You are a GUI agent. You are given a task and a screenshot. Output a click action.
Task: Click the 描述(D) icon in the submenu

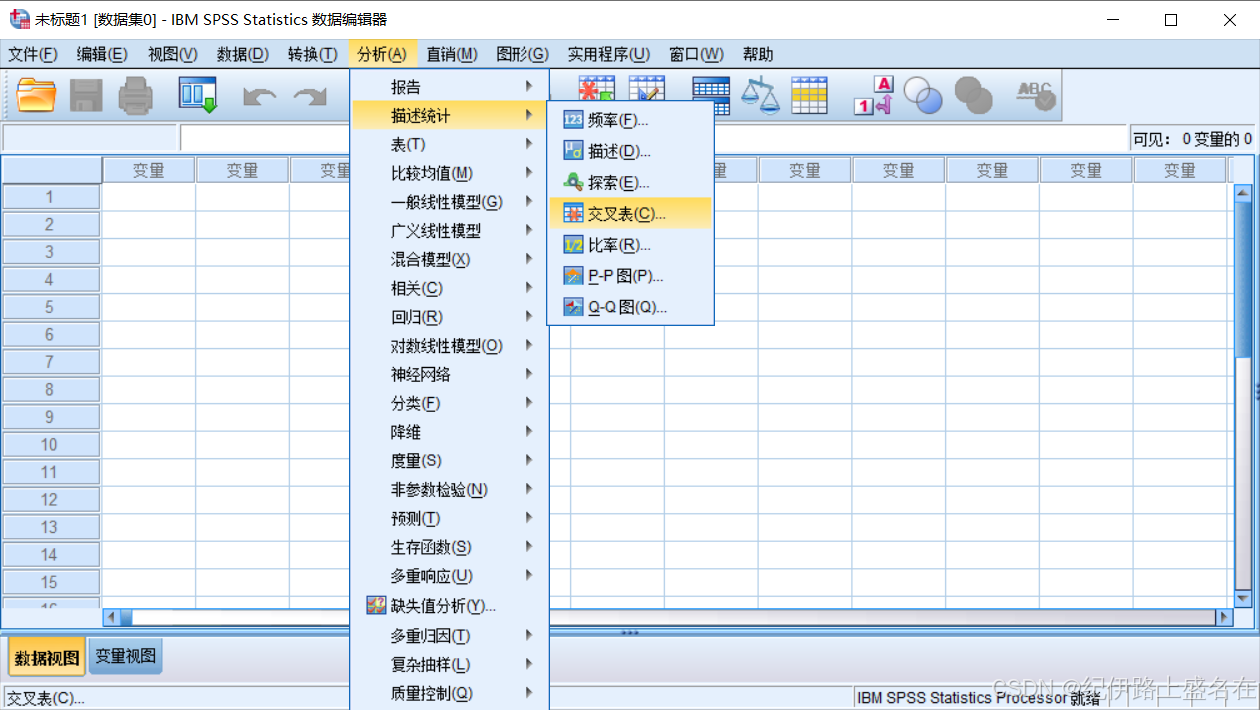[573, 151]
